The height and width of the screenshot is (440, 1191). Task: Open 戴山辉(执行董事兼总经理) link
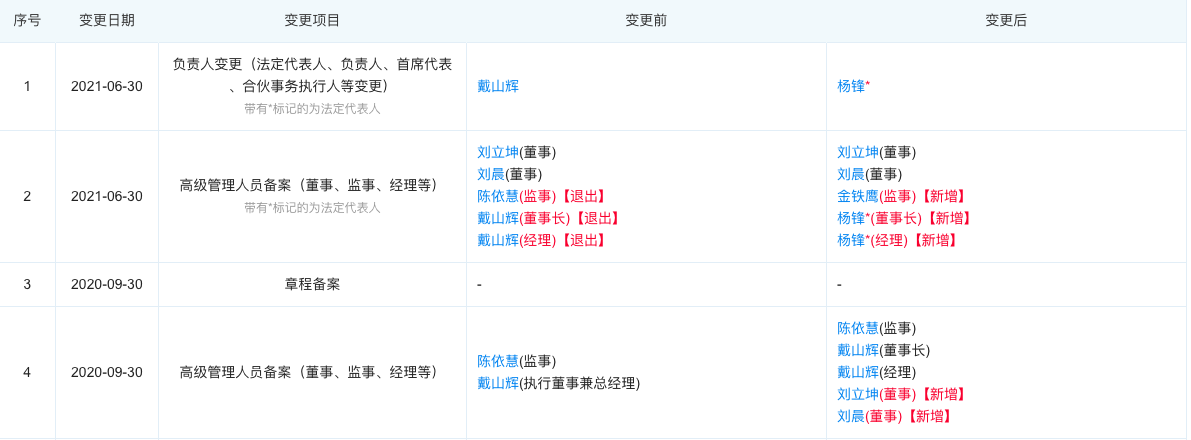(x=498, y=384)
